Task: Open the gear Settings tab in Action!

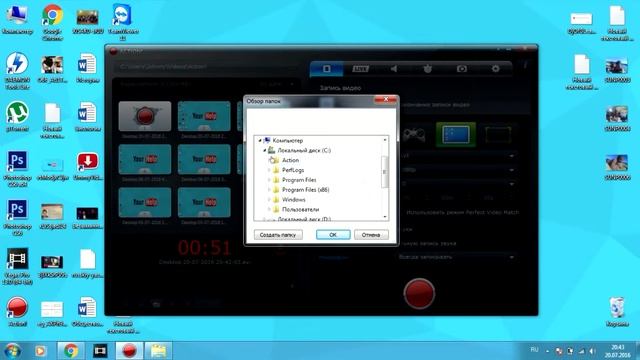Action: click(x=495, y=69)
